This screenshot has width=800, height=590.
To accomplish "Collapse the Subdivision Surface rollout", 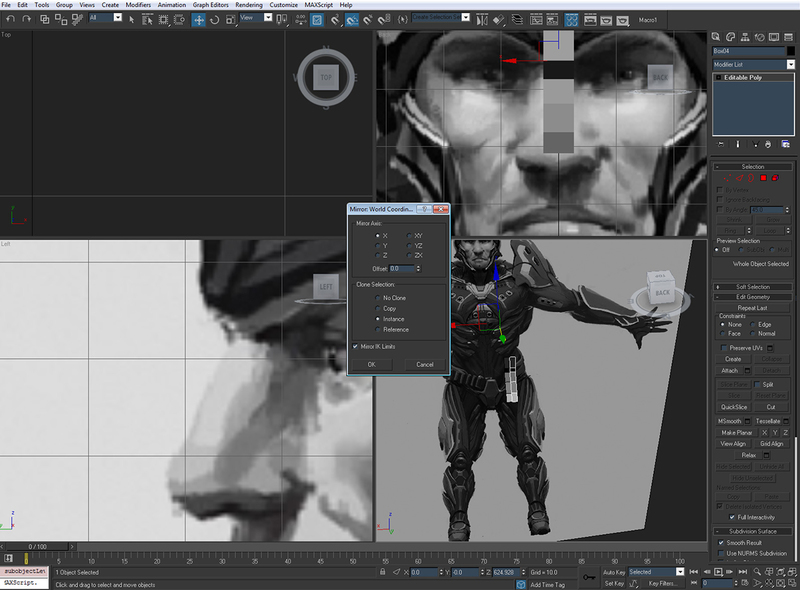I will coord(753,531).
